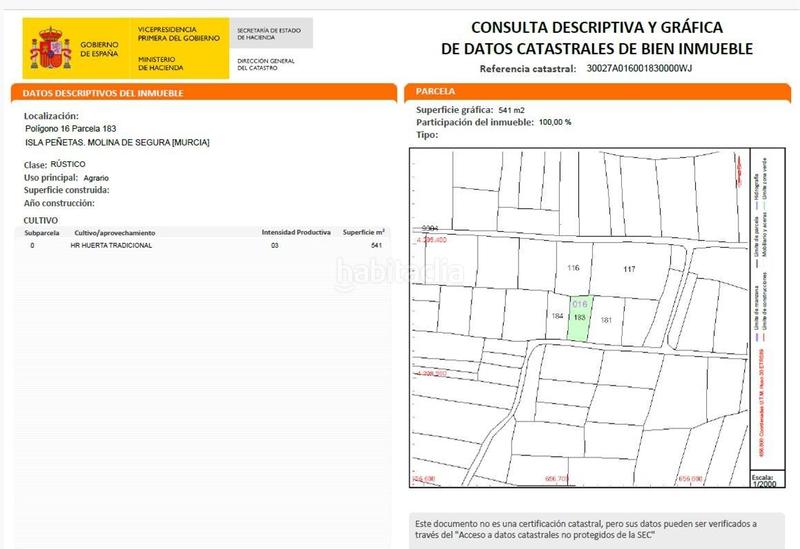Click the 9004 road label on map
The width and height of the screenshot is (800, 549).
point(431,228)
